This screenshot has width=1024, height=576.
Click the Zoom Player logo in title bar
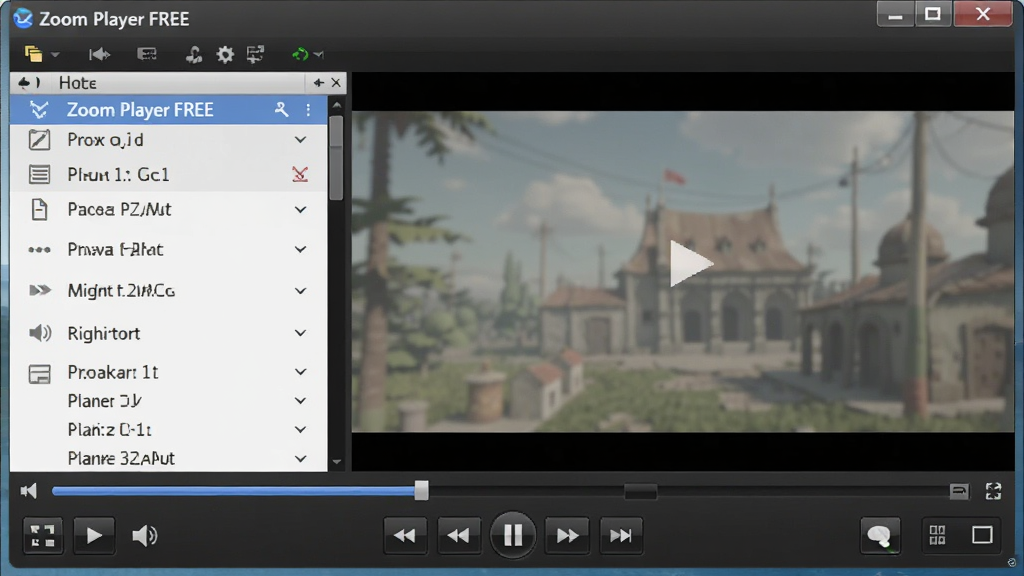pyautogui.click(x=23, y=18)
